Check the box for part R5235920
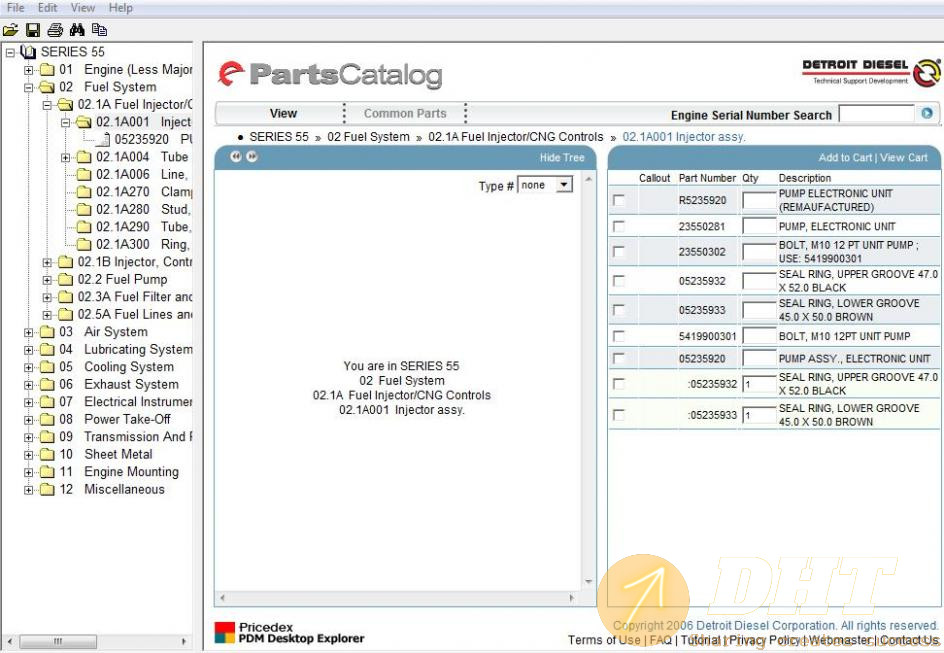This screenshot has width=944, height=653. pyautogui.click(x=618, y=200)
